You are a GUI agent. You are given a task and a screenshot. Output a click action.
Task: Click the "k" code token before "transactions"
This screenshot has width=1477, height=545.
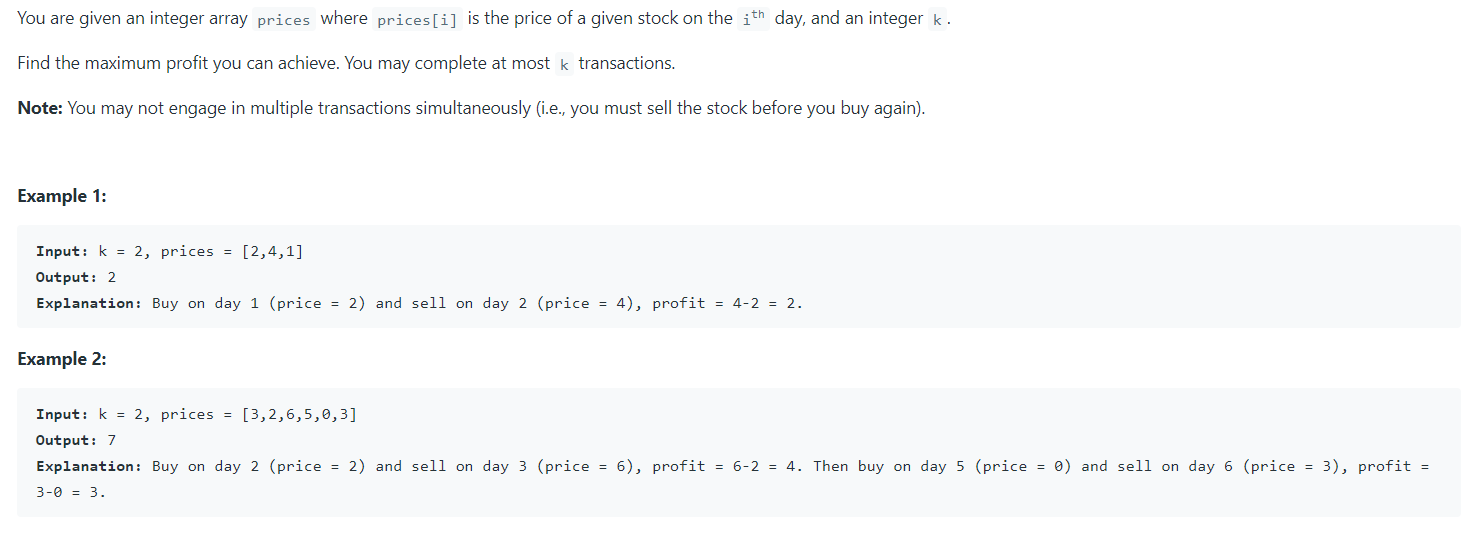(x=564, y=64)
